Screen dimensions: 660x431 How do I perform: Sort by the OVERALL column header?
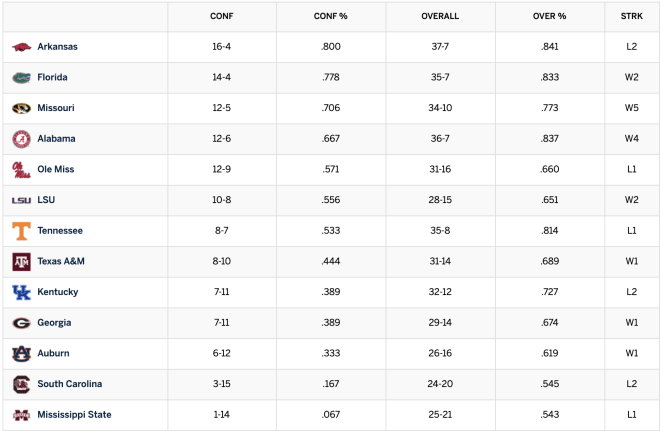(440, 16)
